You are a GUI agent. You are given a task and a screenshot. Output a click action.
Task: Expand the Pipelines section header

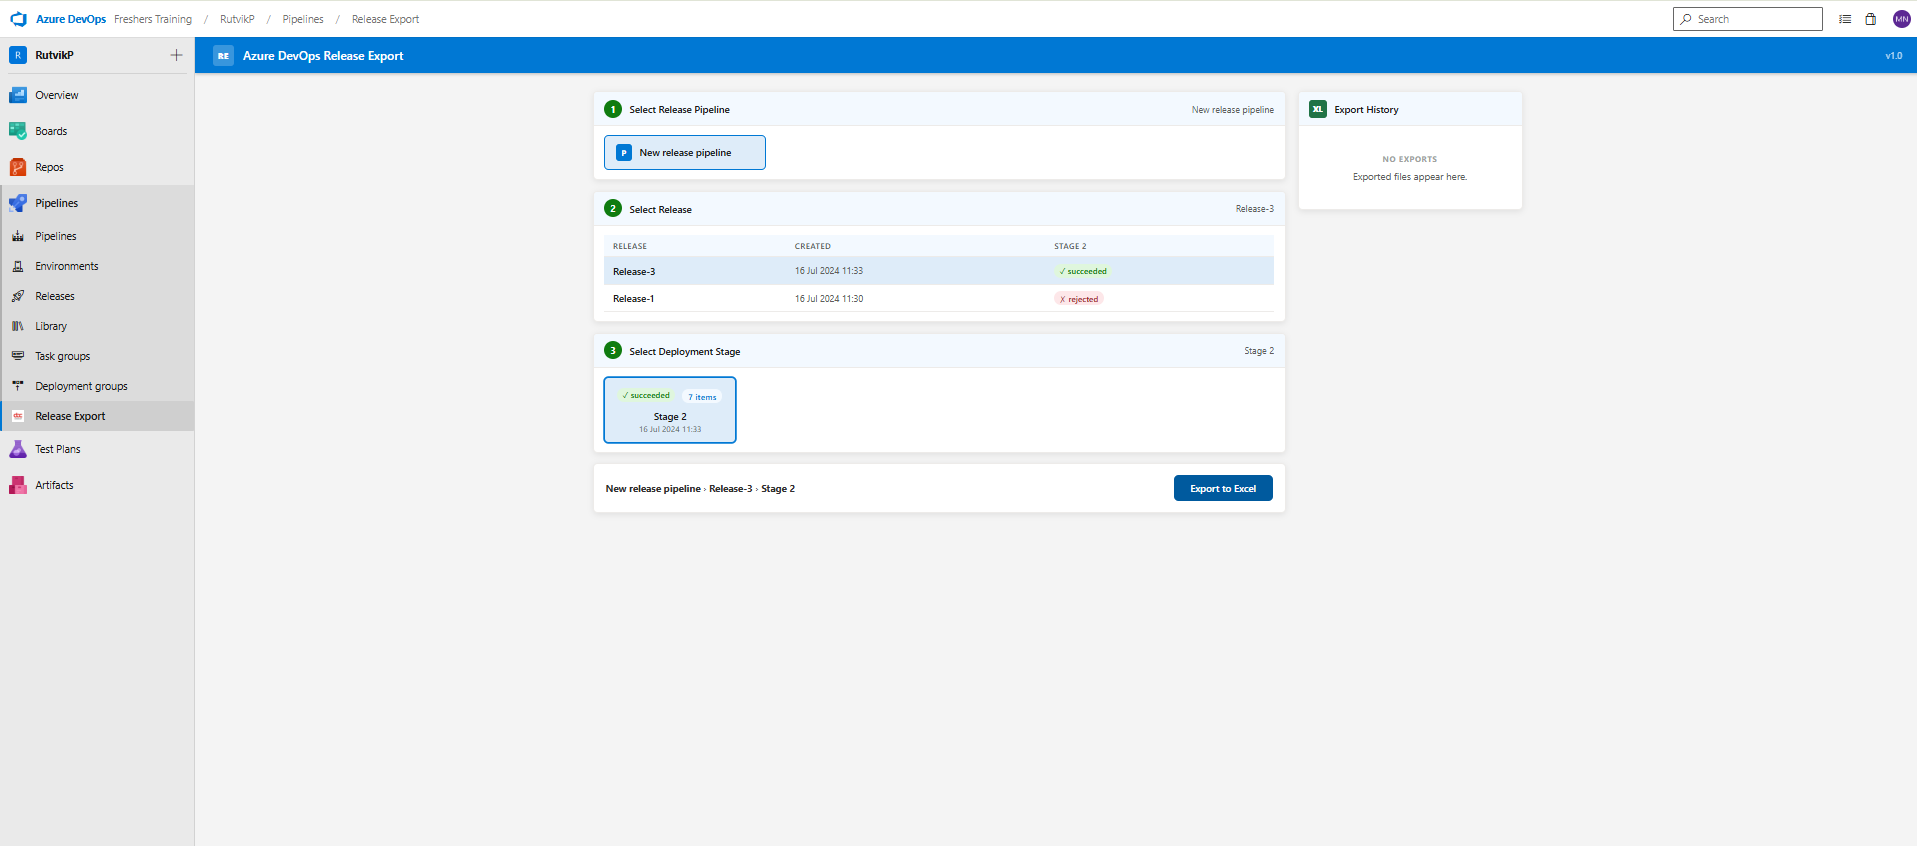coord(97,203)
